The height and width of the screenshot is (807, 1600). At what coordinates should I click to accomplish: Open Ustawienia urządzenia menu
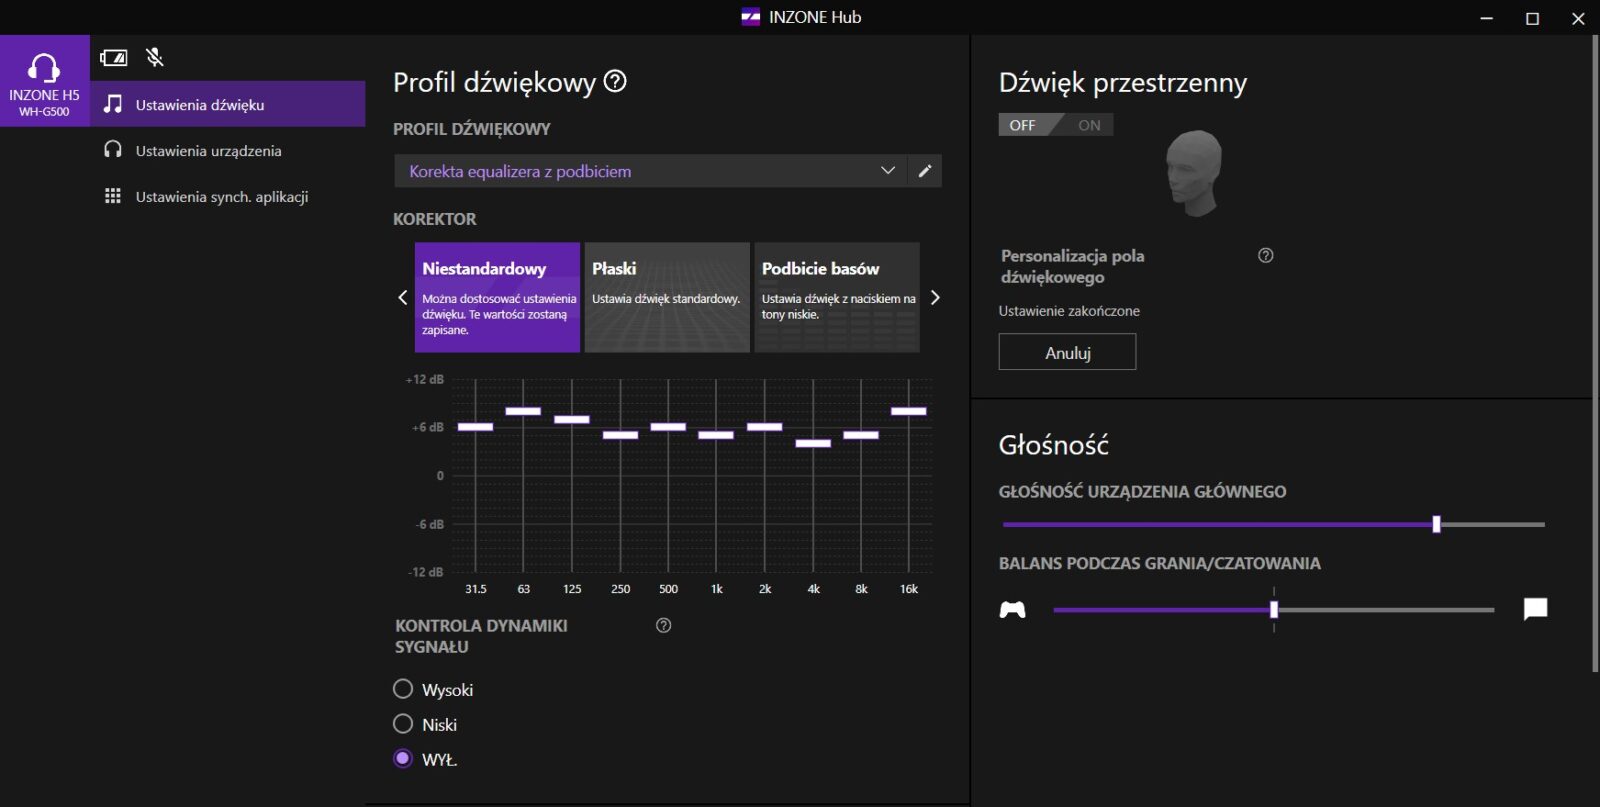click(208, 151)
